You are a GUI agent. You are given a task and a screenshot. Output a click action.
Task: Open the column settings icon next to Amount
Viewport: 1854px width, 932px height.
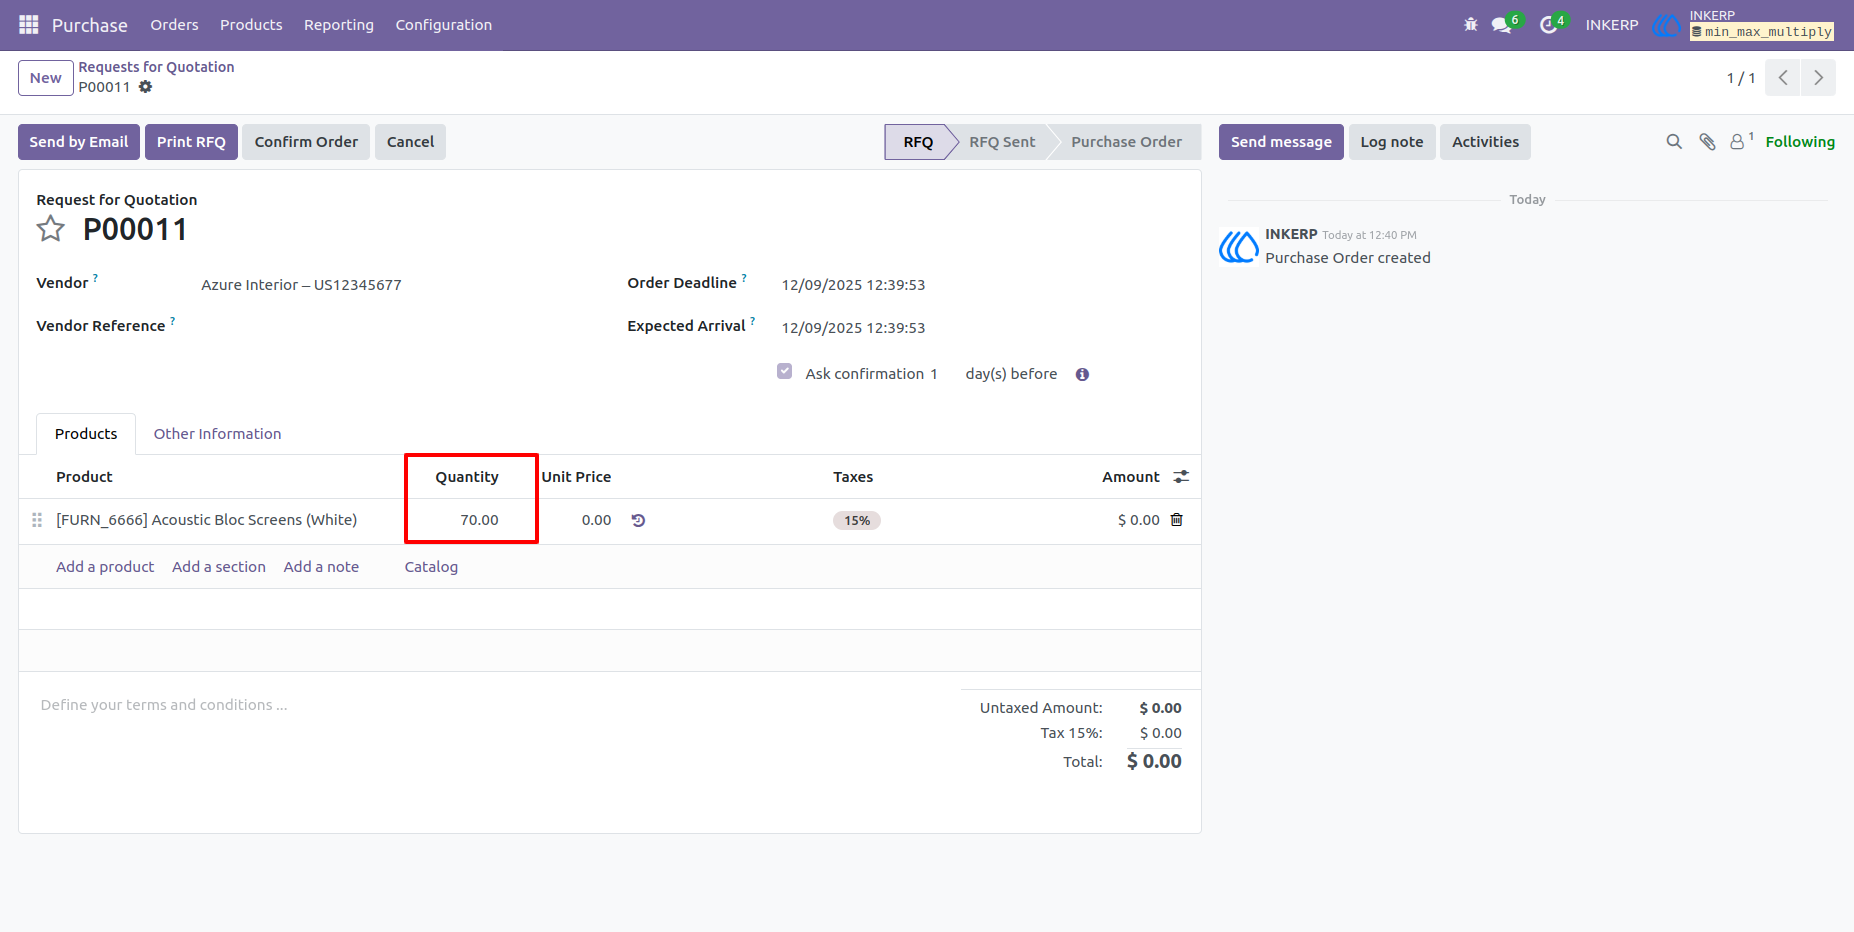[x=1181, y=477]
